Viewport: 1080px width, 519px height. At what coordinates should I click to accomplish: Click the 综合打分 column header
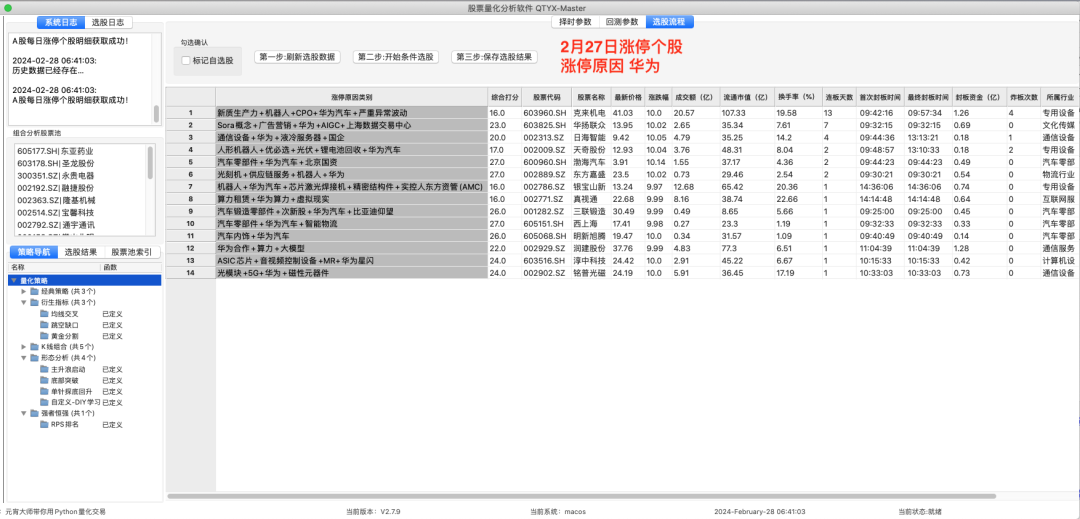pyautogui.click(x=504, y=97)
